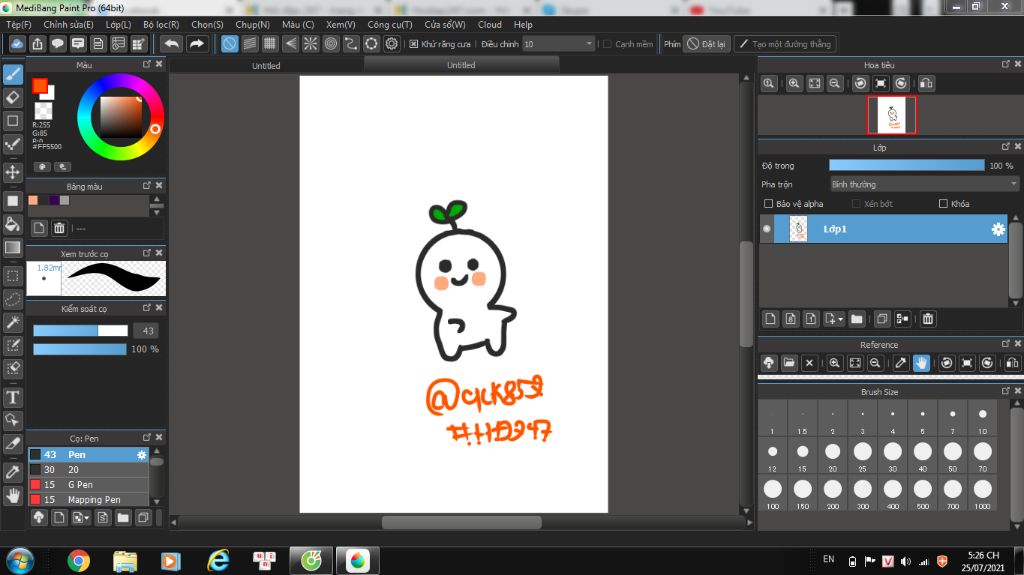The height and width of the screenshot is (575, 1024).
Task: Click the Navigator canvas thumbnail
Action: 891,115
